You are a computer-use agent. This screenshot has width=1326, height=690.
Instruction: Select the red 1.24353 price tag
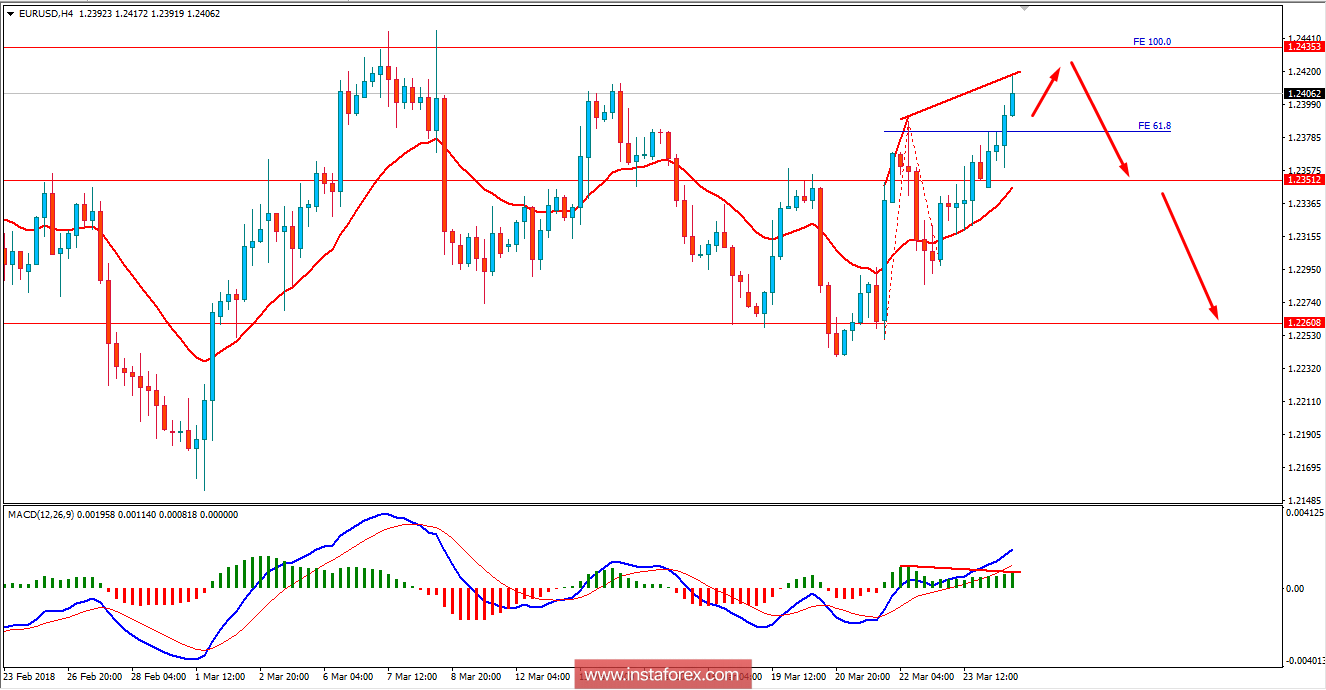pyautogui.click(x=1302, y=45)
